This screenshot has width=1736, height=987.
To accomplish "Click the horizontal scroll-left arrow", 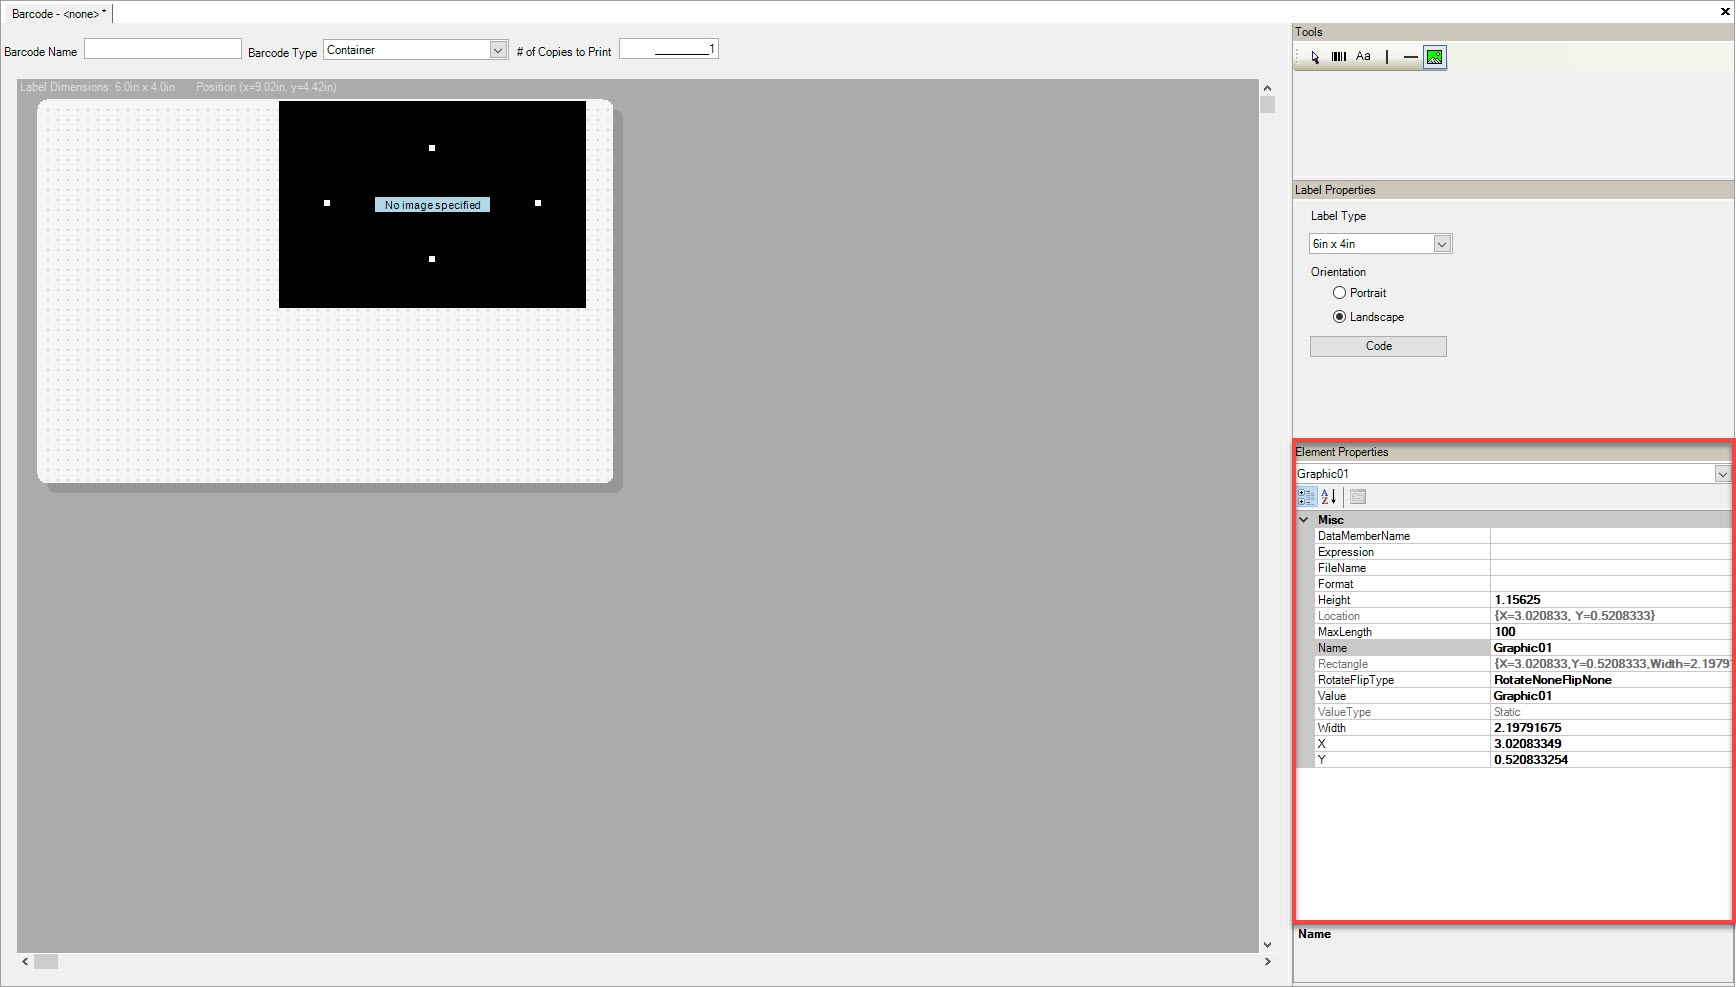I will (x=25, y=962).
